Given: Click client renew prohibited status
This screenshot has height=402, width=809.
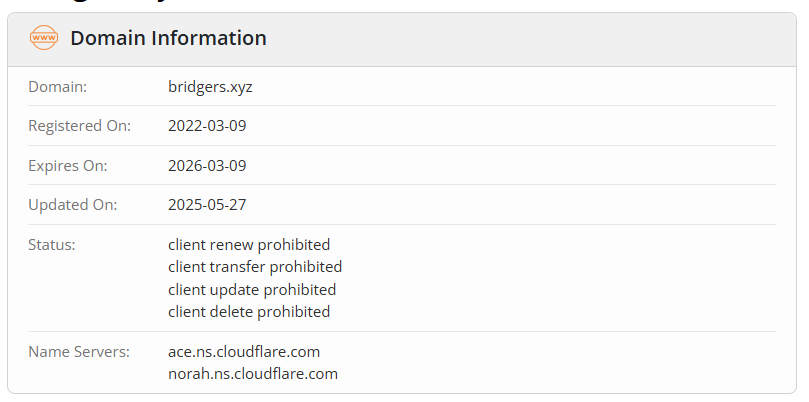Looking at the screenshot, I should (249, 244).
